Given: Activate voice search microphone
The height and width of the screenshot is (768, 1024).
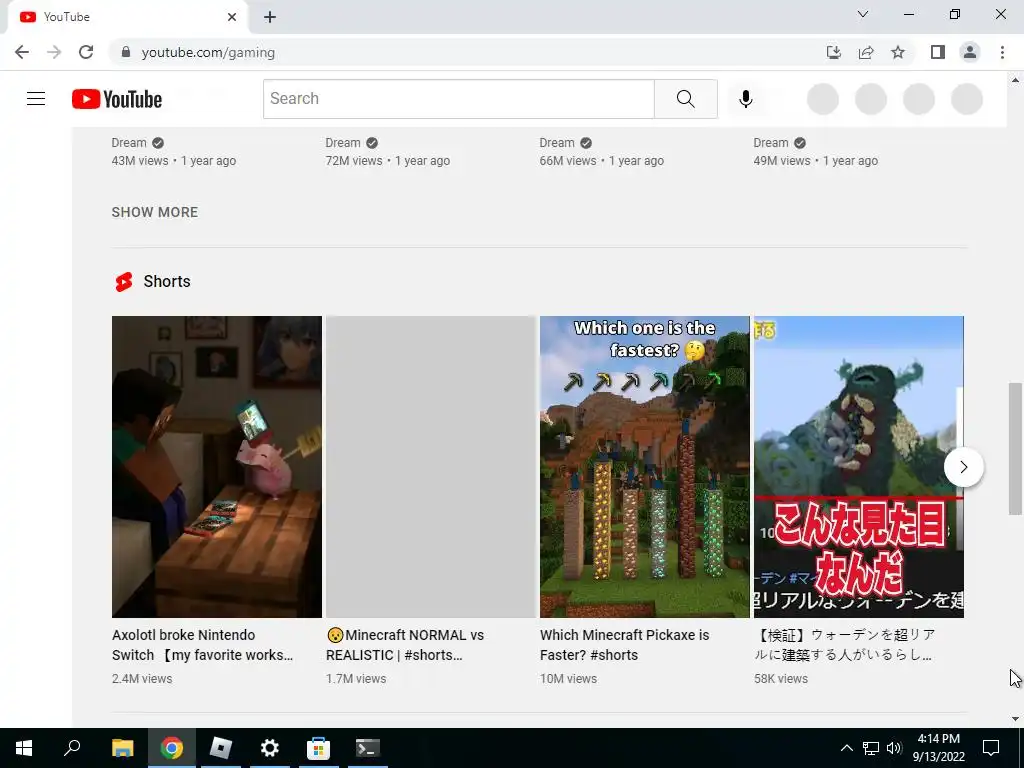Looking at the screenshot, I should click(745, 99).
